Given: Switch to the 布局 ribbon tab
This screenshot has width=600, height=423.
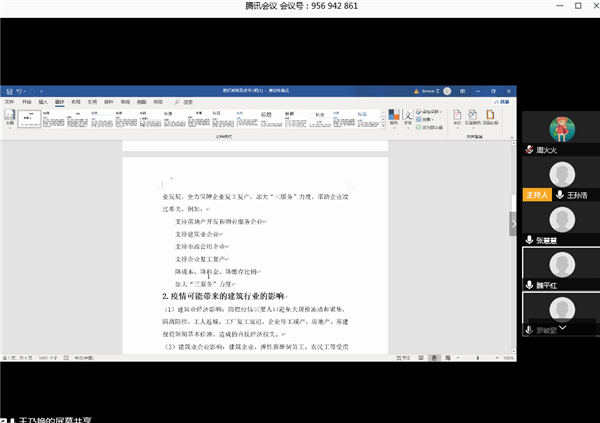Looking at the screenshot, I should point(76,102).
